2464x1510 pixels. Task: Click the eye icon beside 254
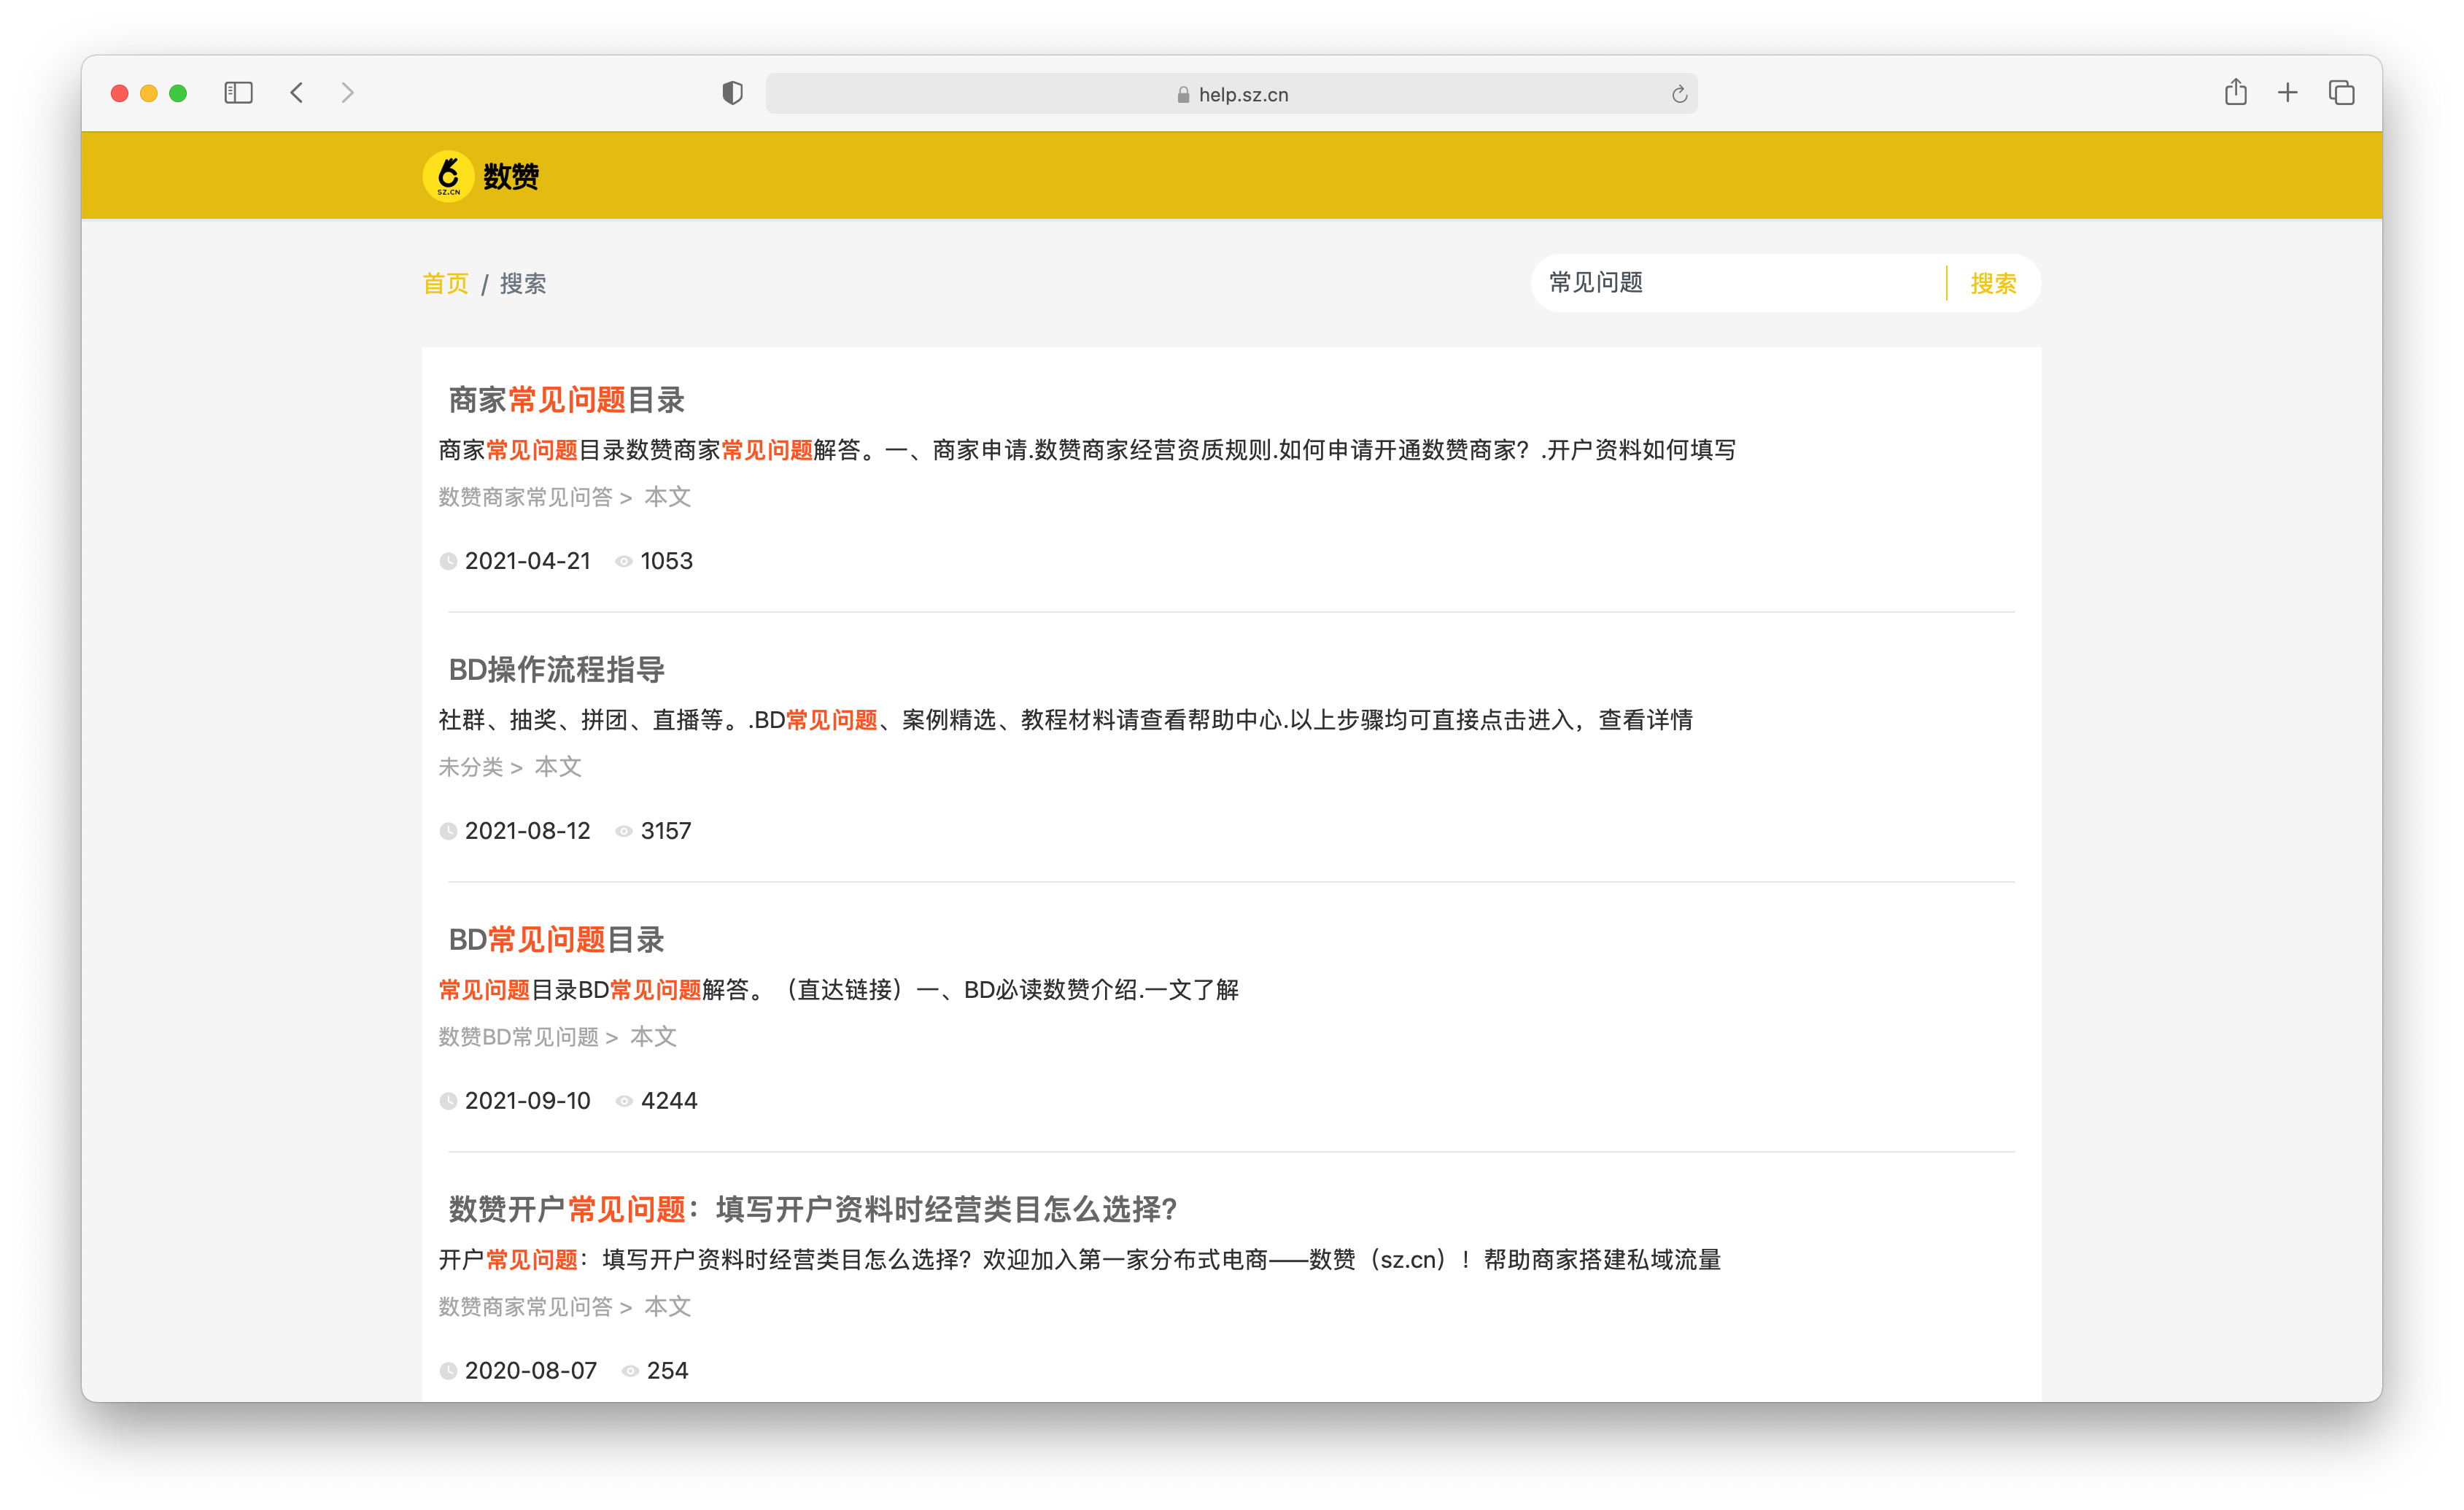point(630,1372)
